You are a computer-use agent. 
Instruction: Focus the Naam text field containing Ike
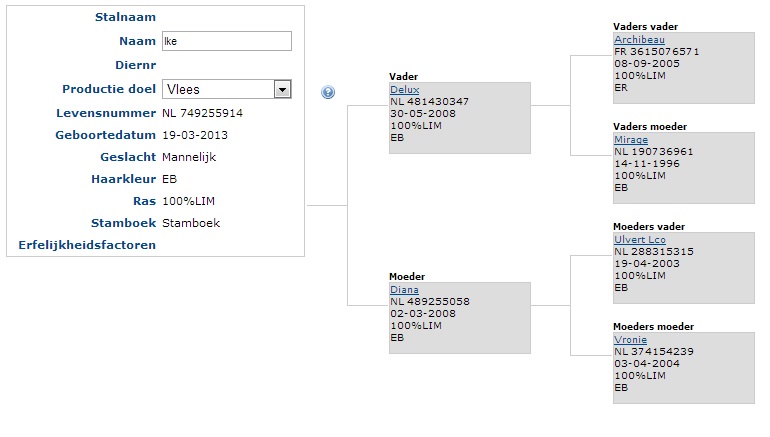(227, 41)
